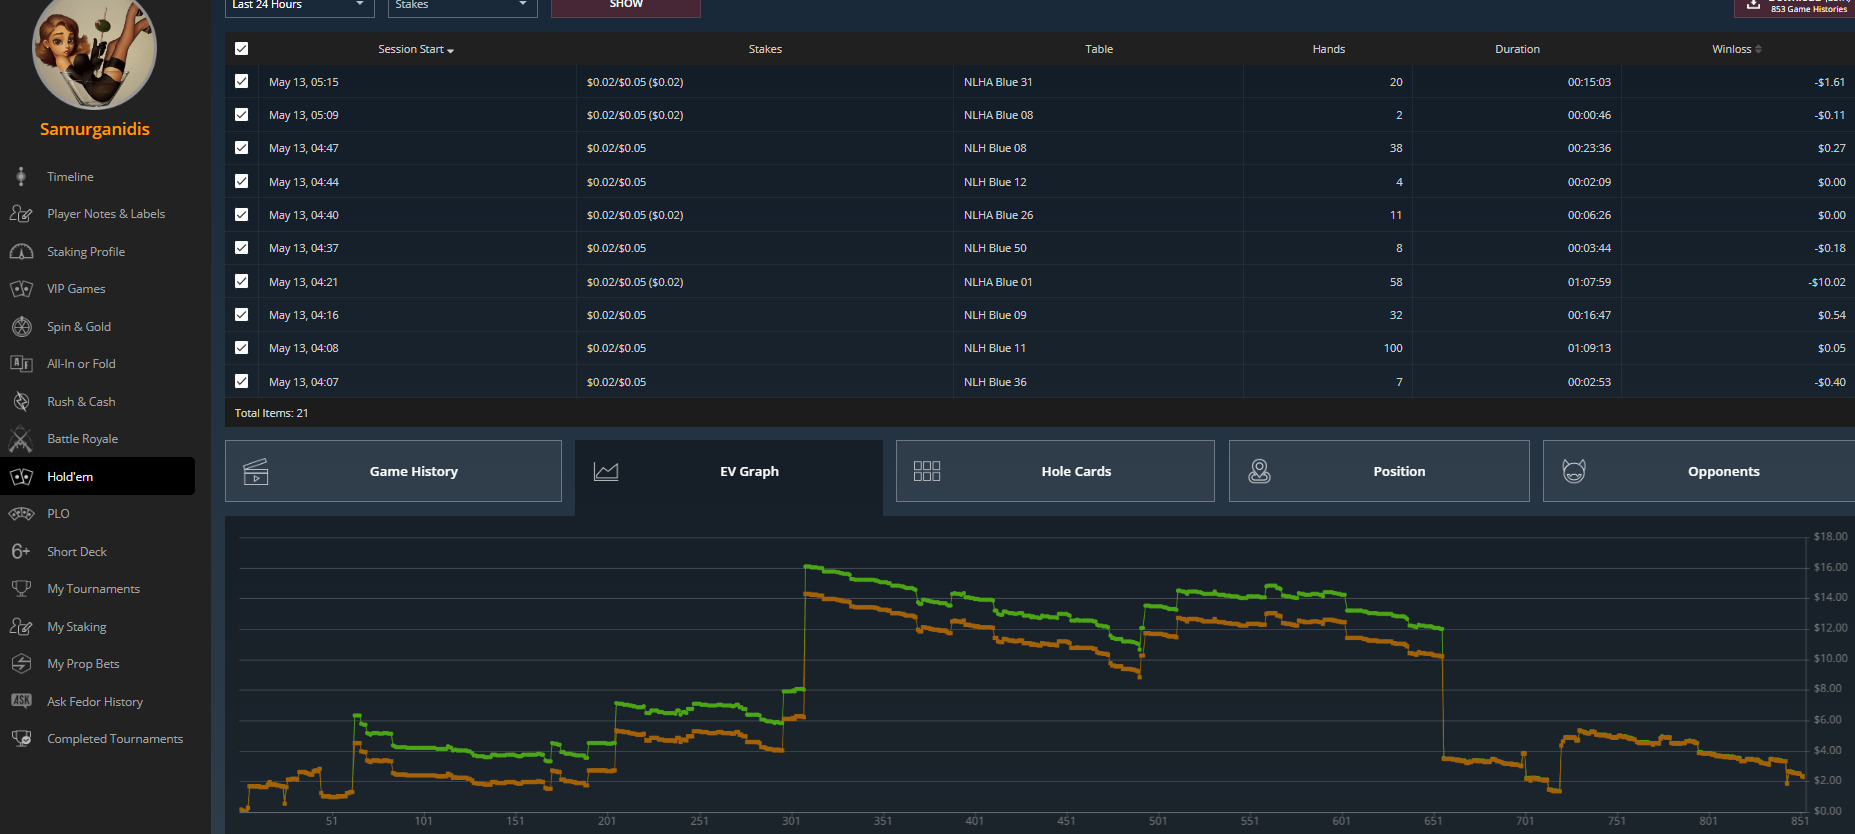Switch to the Opponents tab
The width and height of the screenshot is (1855, 834).
(x=1698, y=471)
